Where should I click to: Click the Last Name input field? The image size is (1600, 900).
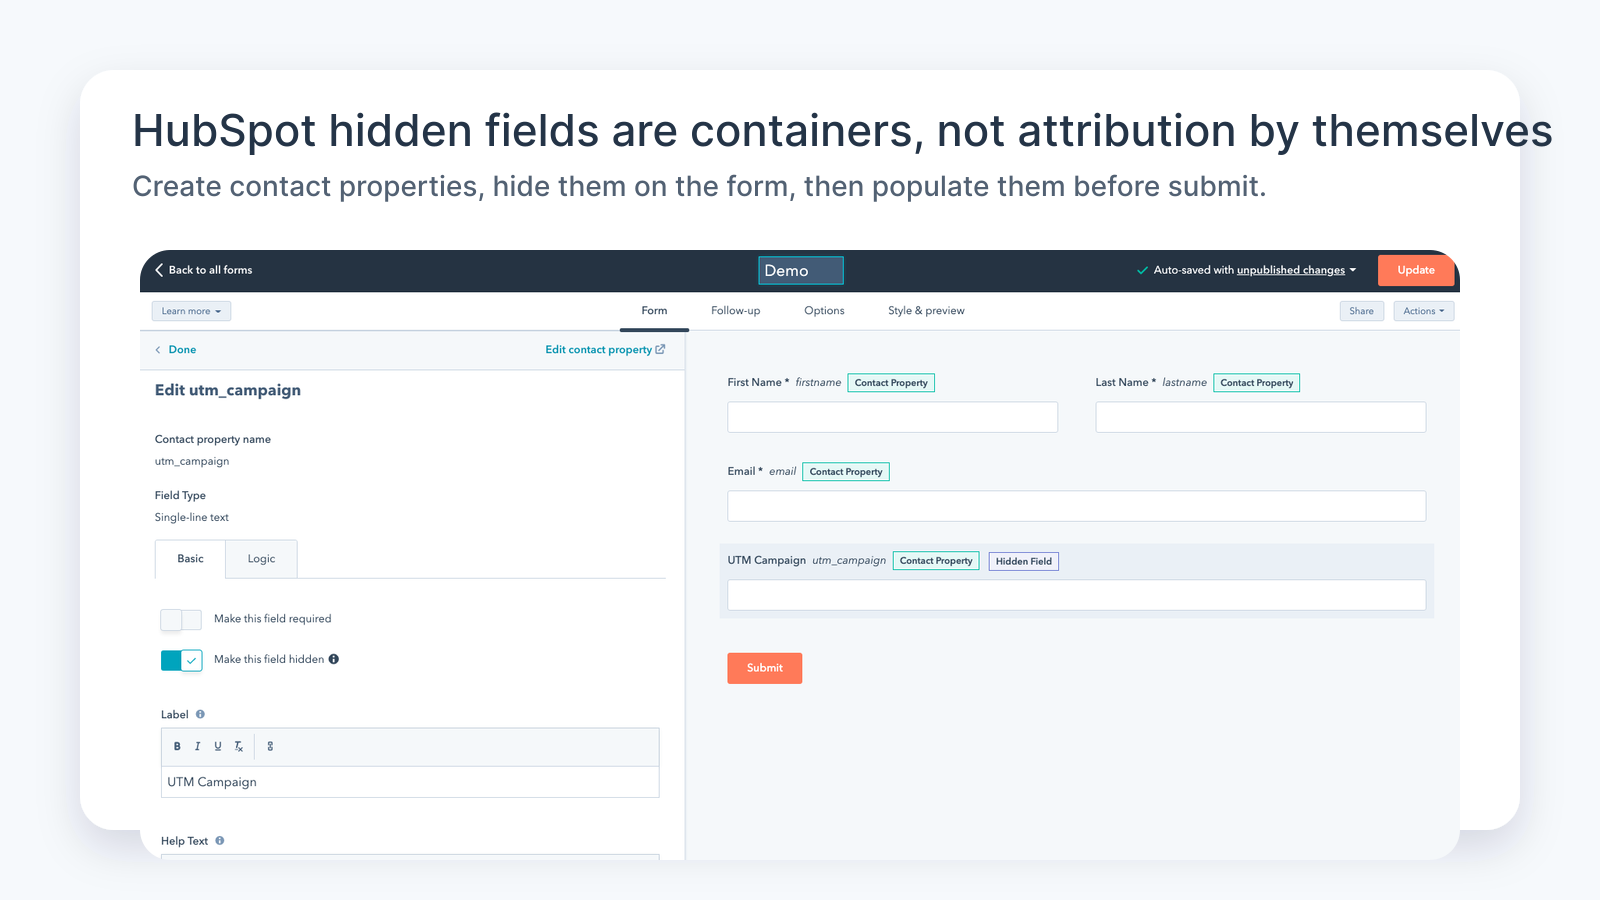click(x=1260, y=417)
